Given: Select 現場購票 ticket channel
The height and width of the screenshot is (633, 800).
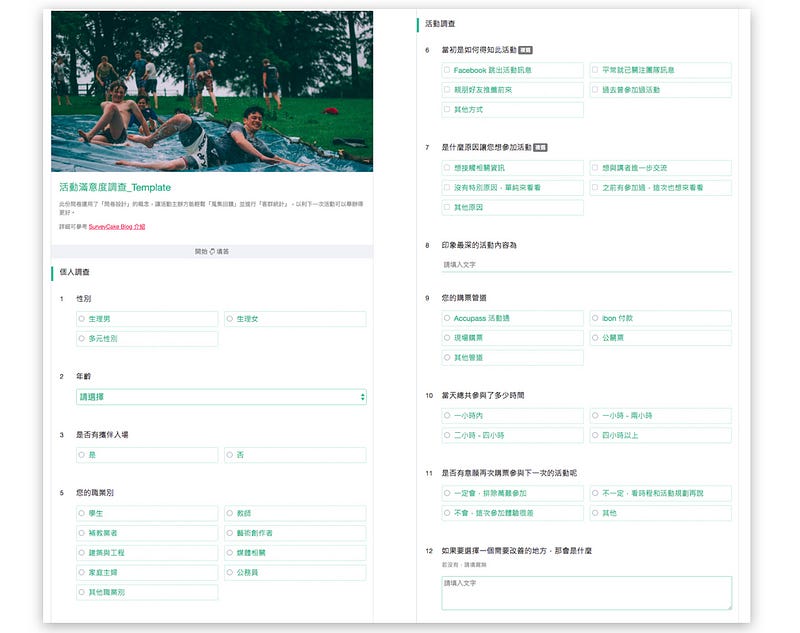Looking at the screenshot, I should [512, 338].
